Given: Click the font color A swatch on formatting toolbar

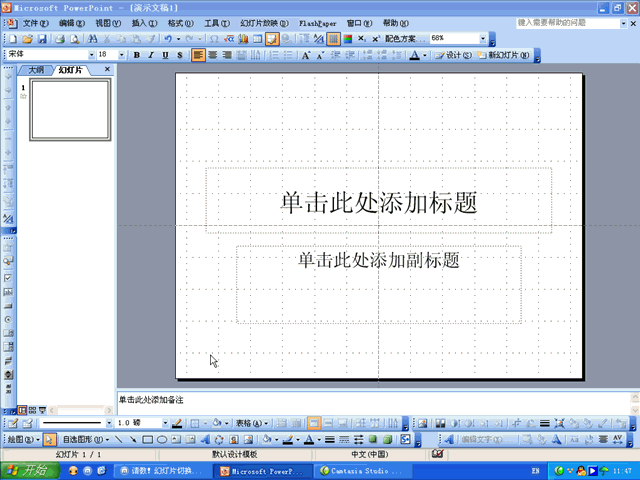Looking at the screenshot, I should [x=415, y=55].
